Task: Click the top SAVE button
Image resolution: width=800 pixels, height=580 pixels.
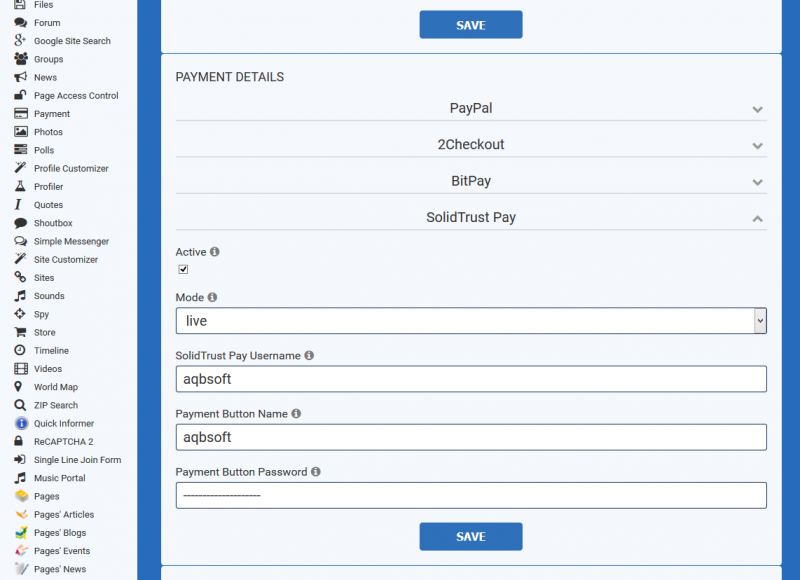Action: [471, 25]
